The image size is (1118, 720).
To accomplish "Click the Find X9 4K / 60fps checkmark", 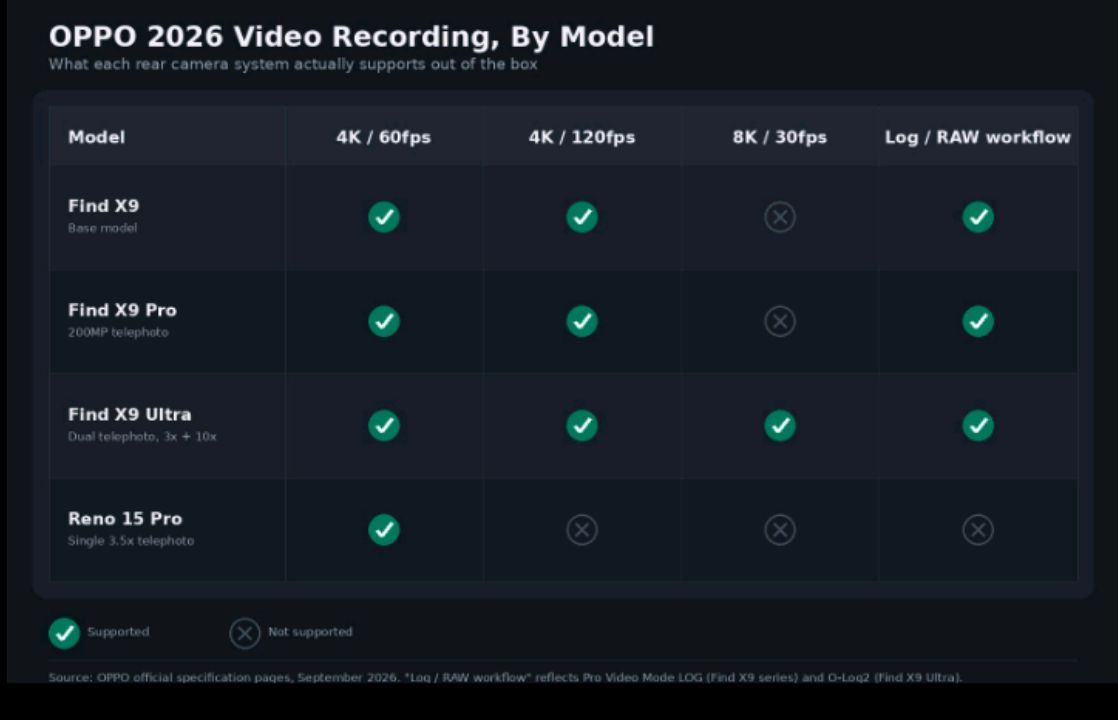I will 384,217.
